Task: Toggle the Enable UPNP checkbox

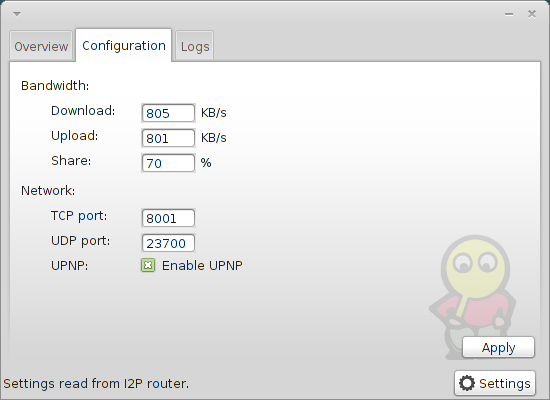Action: 148,266
